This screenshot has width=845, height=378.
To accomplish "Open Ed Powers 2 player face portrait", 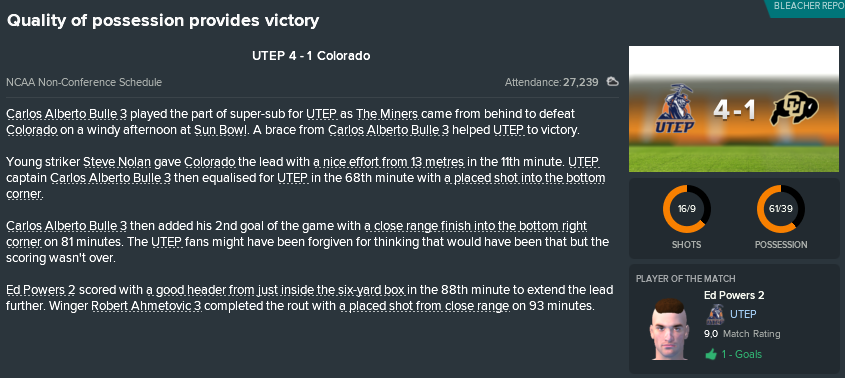I will tap(668, 328).
